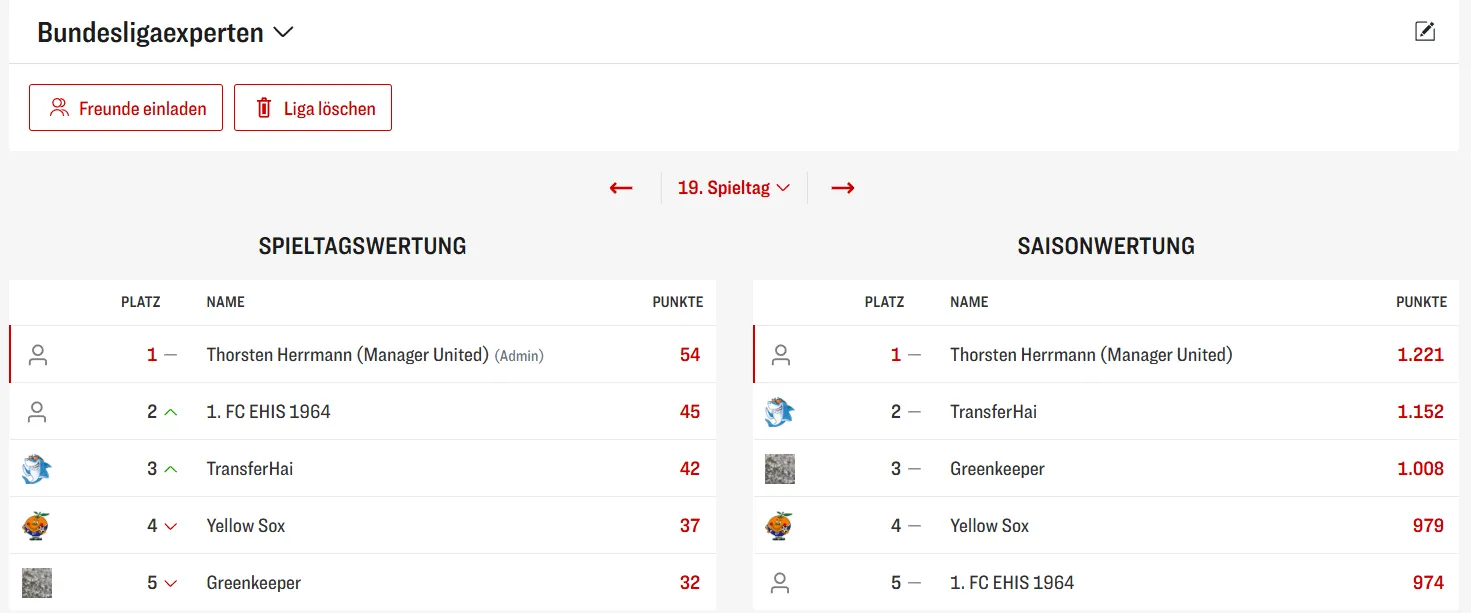Click TransferHai shark avatar in Spieltagswertung
The image size is (1471, 613).
pyautogui.click(x=37, y=468)
